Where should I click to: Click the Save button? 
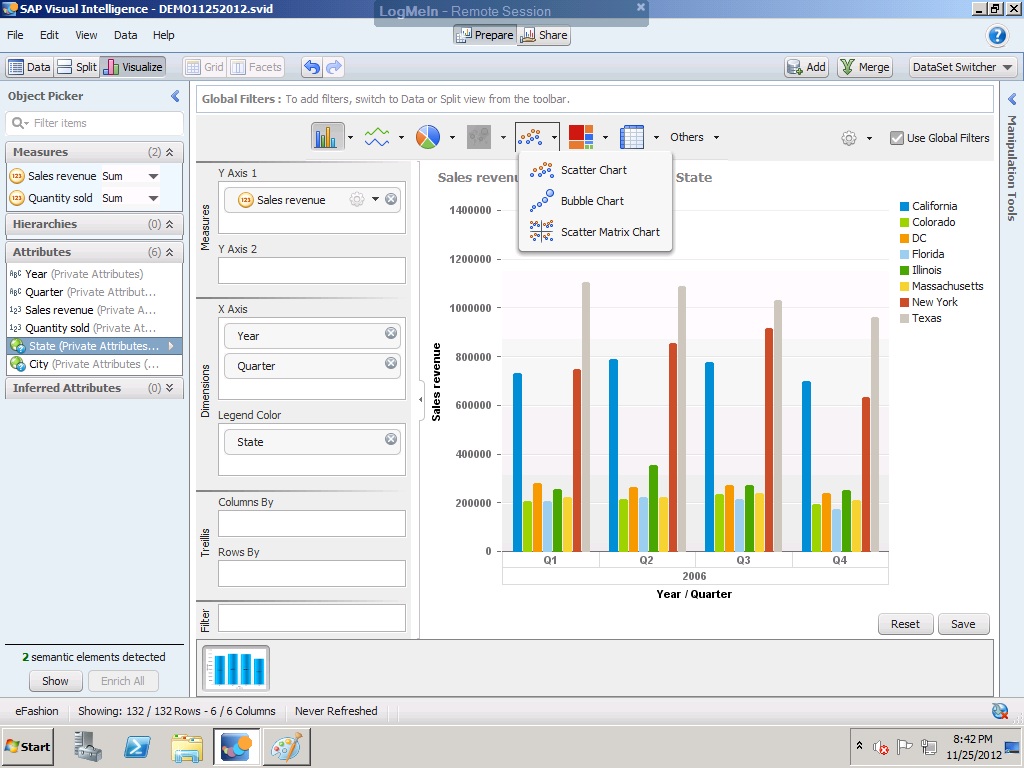click(963, 624)
